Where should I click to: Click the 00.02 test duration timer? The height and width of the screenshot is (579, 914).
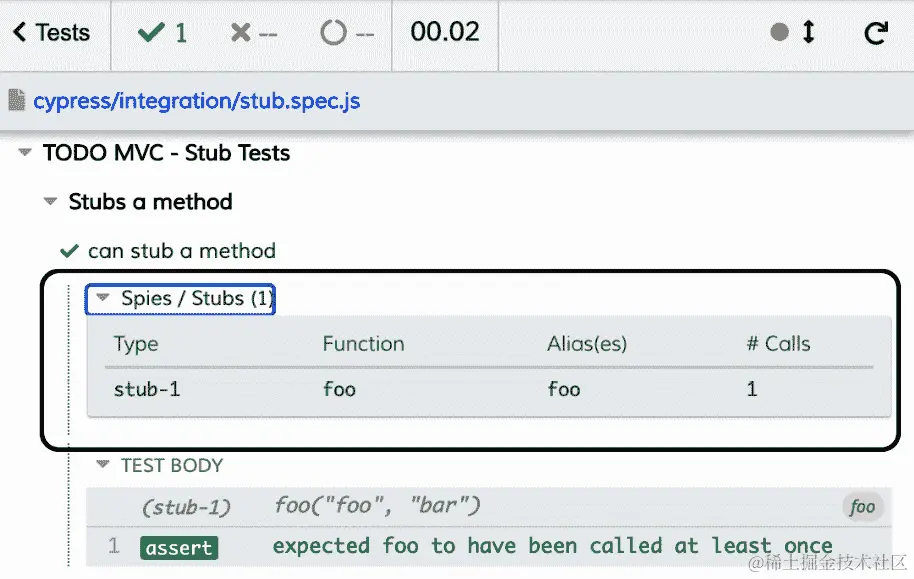(x=445, y=32)
